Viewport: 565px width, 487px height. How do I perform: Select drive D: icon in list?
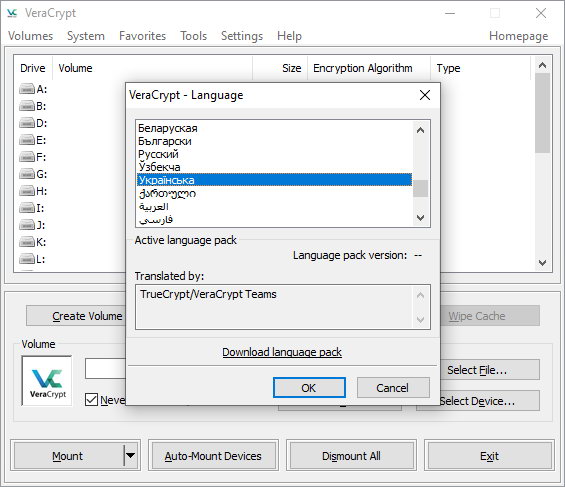(27, 123)
